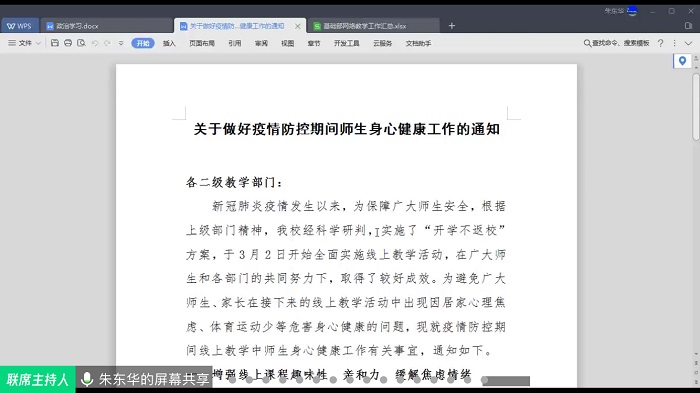This screenshot has height=393, width=700.
Task: Select the 插入 ribbon tab
Action: [x=169, y=43]
